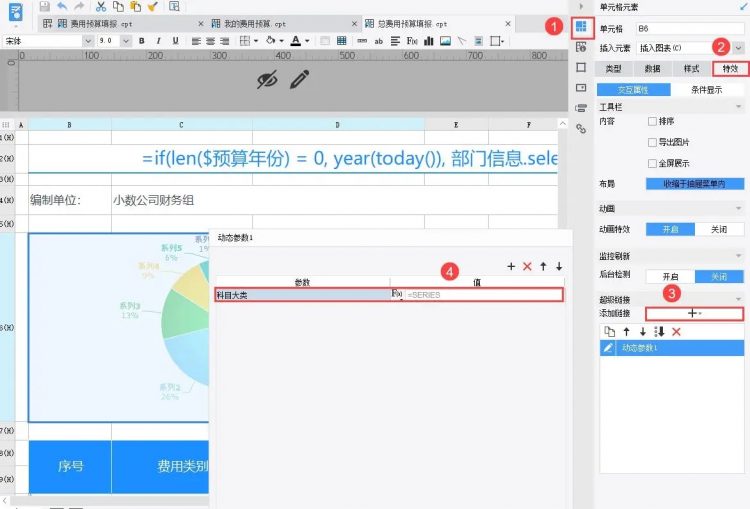The width and height of the screenshot is (750, 509).
Task: Activate the format painter brush
Action: (x=153, y=6)
